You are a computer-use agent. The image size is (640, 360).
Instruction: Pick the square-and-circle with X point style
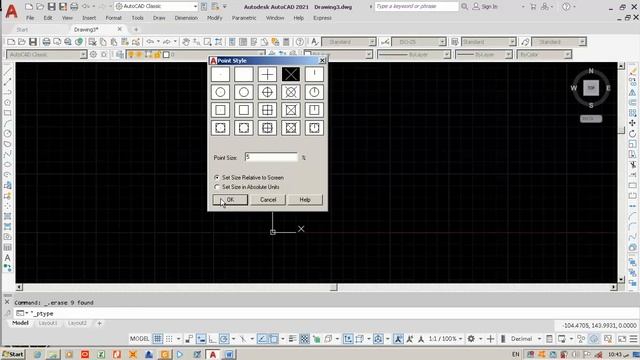[291, 128]
